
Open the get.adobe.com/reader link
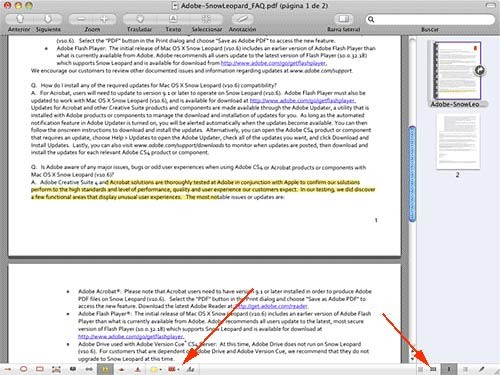pos(271,306)
